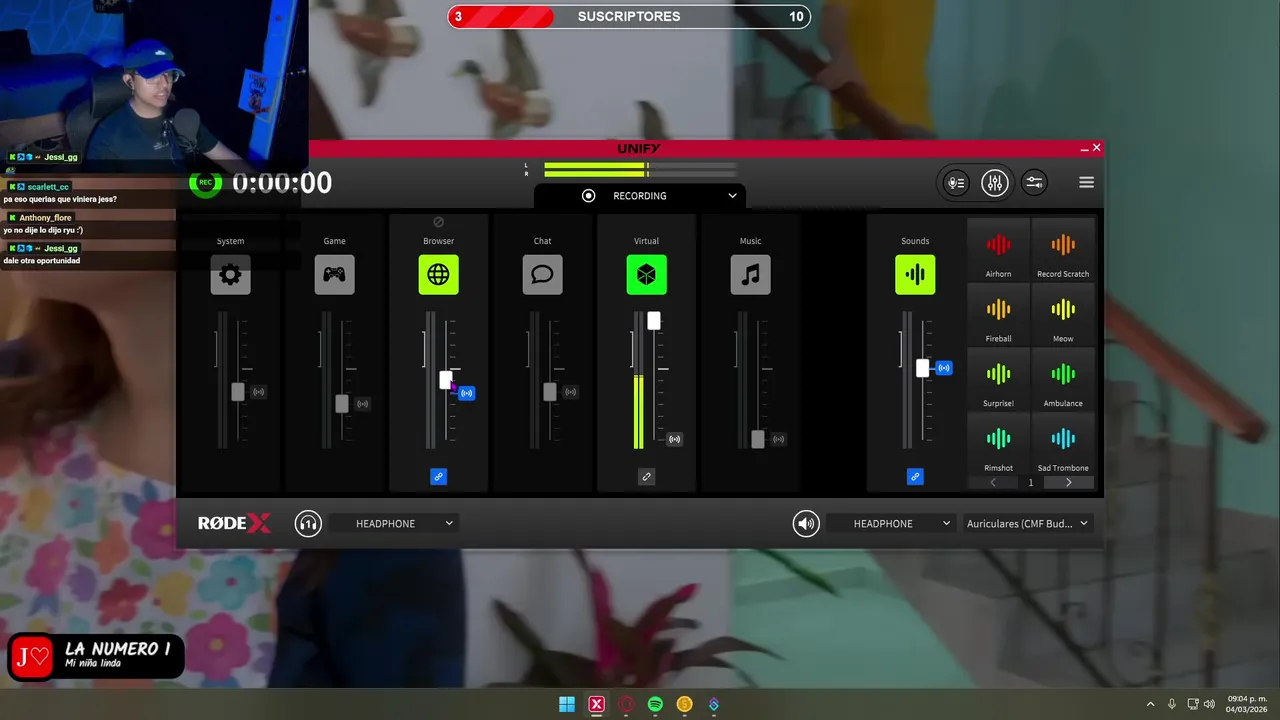
Task: Click the RØDE X logo
Action: point(234,523)
